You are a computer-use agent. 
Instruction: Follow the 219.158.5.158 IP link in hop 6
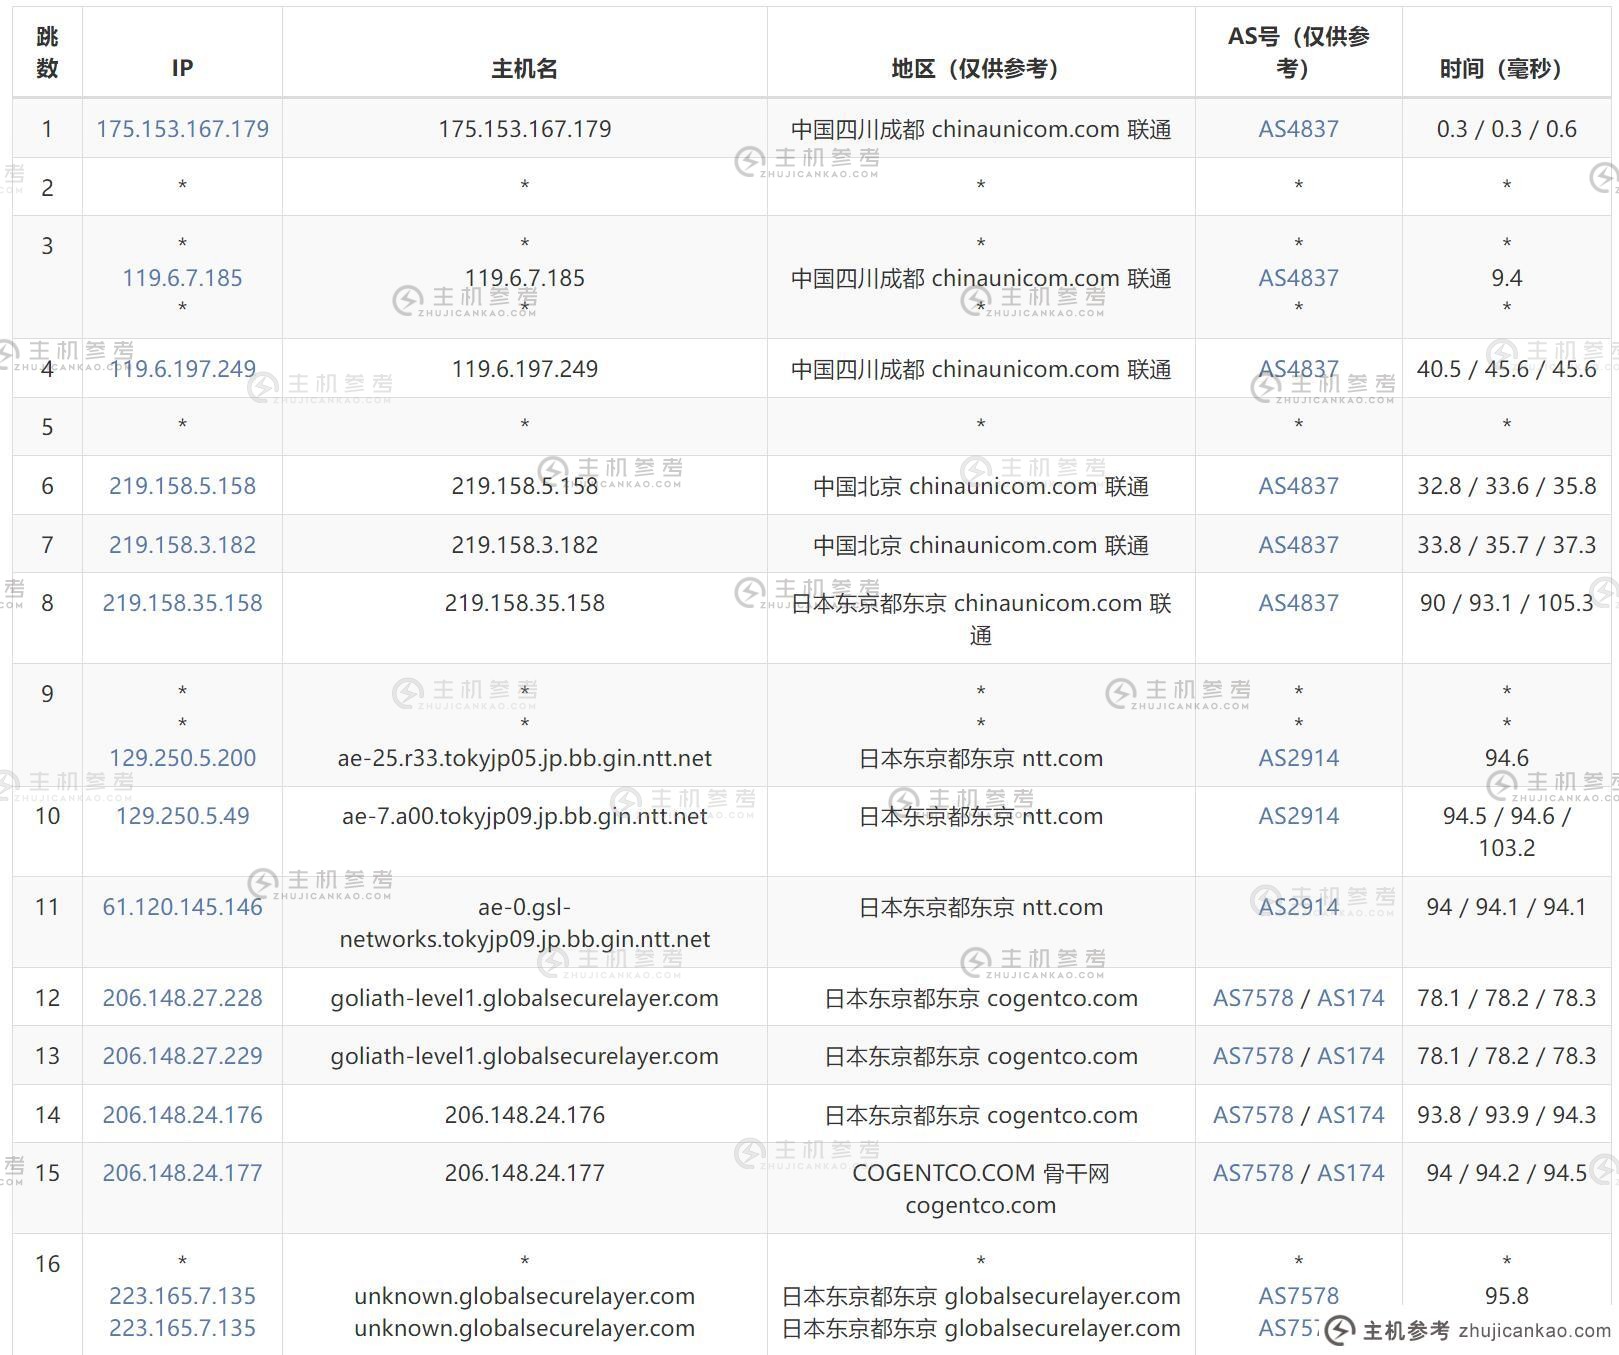182,486
